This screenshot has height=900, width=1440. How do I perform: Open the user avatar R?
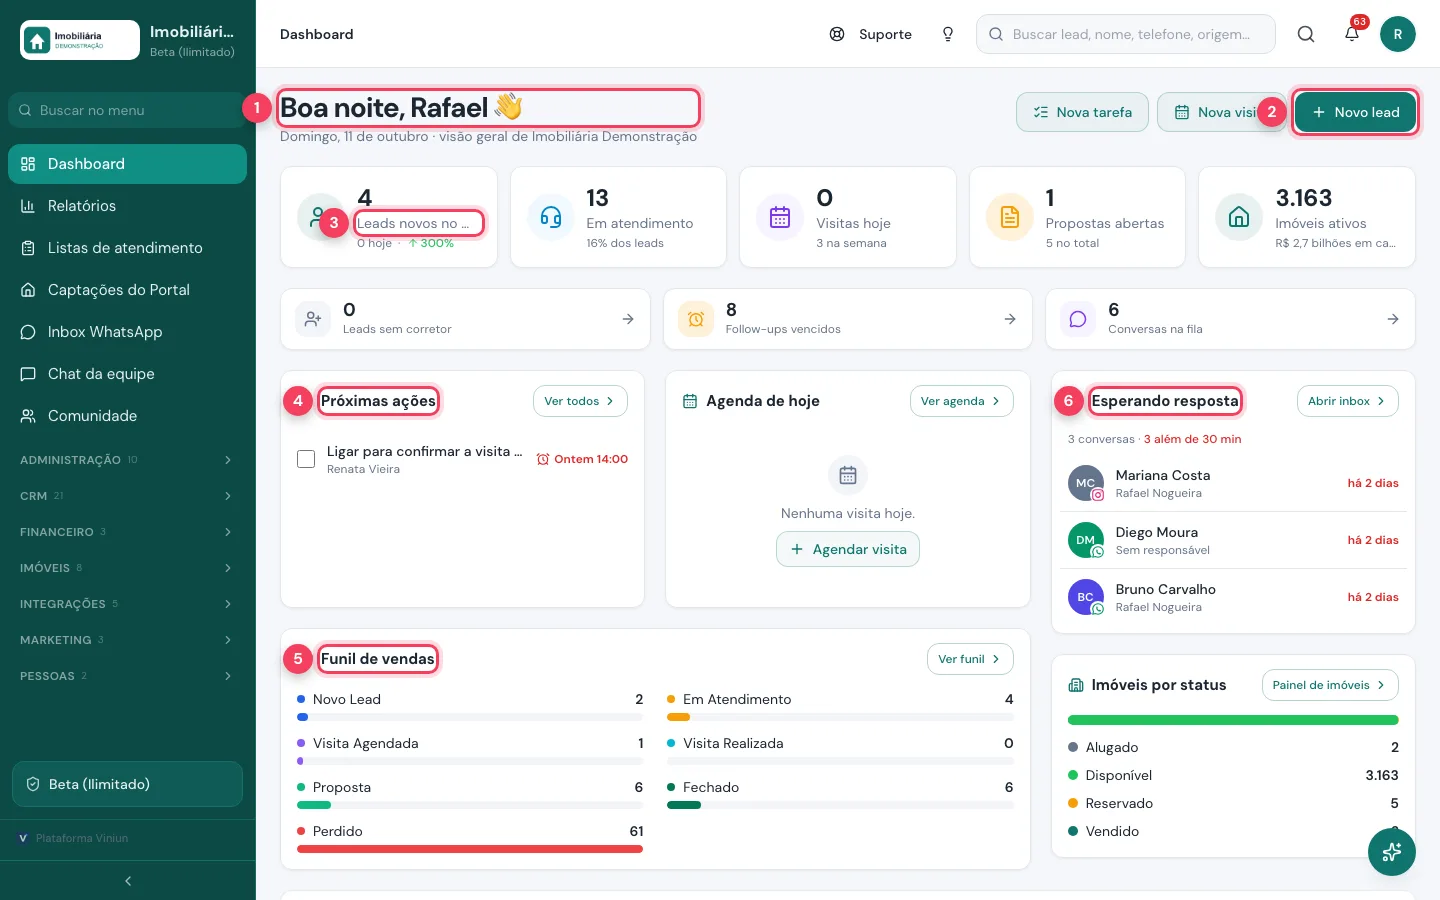coord(1398,34)
